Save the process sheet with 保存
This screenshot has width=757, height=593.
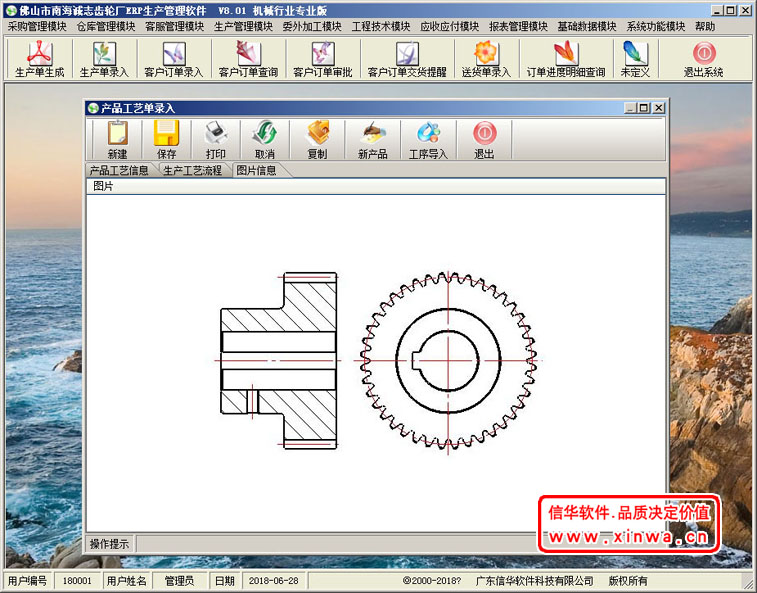[167, 140]
